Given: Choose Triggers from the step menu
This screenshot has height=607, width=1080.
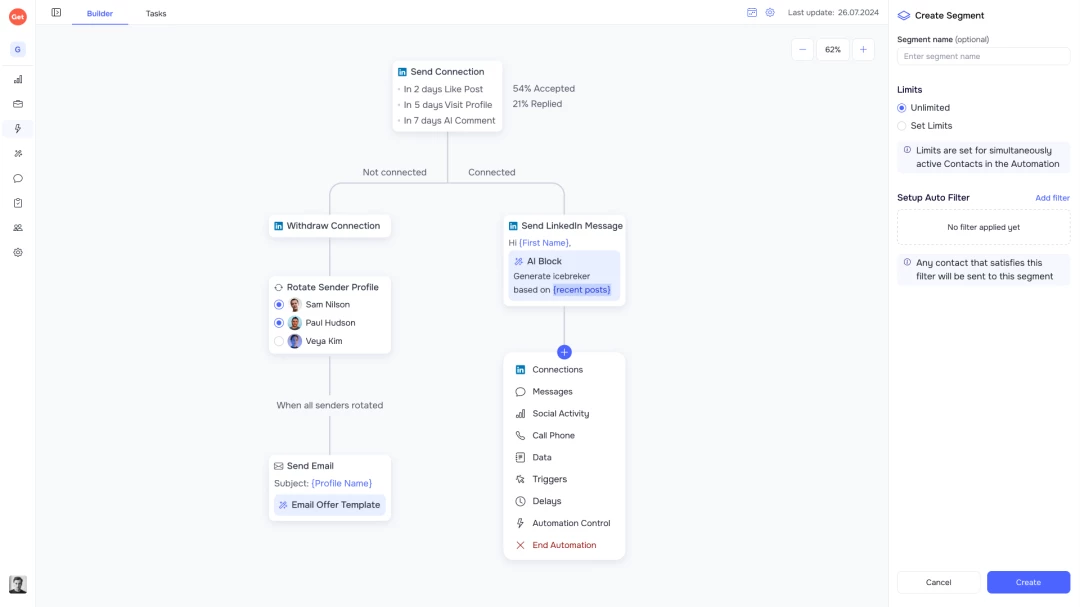Looking at the screenshot, I should [x=549, y=479].
